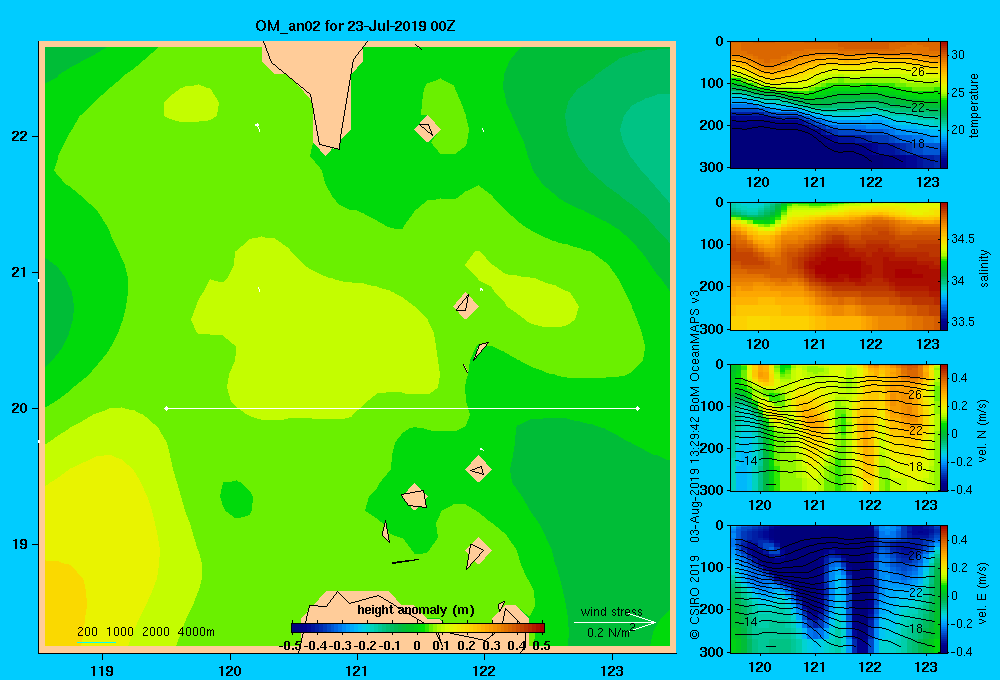Click the 30 tick on temperature scale
Screen dimensions: 1000x680
tap(958, 55)
